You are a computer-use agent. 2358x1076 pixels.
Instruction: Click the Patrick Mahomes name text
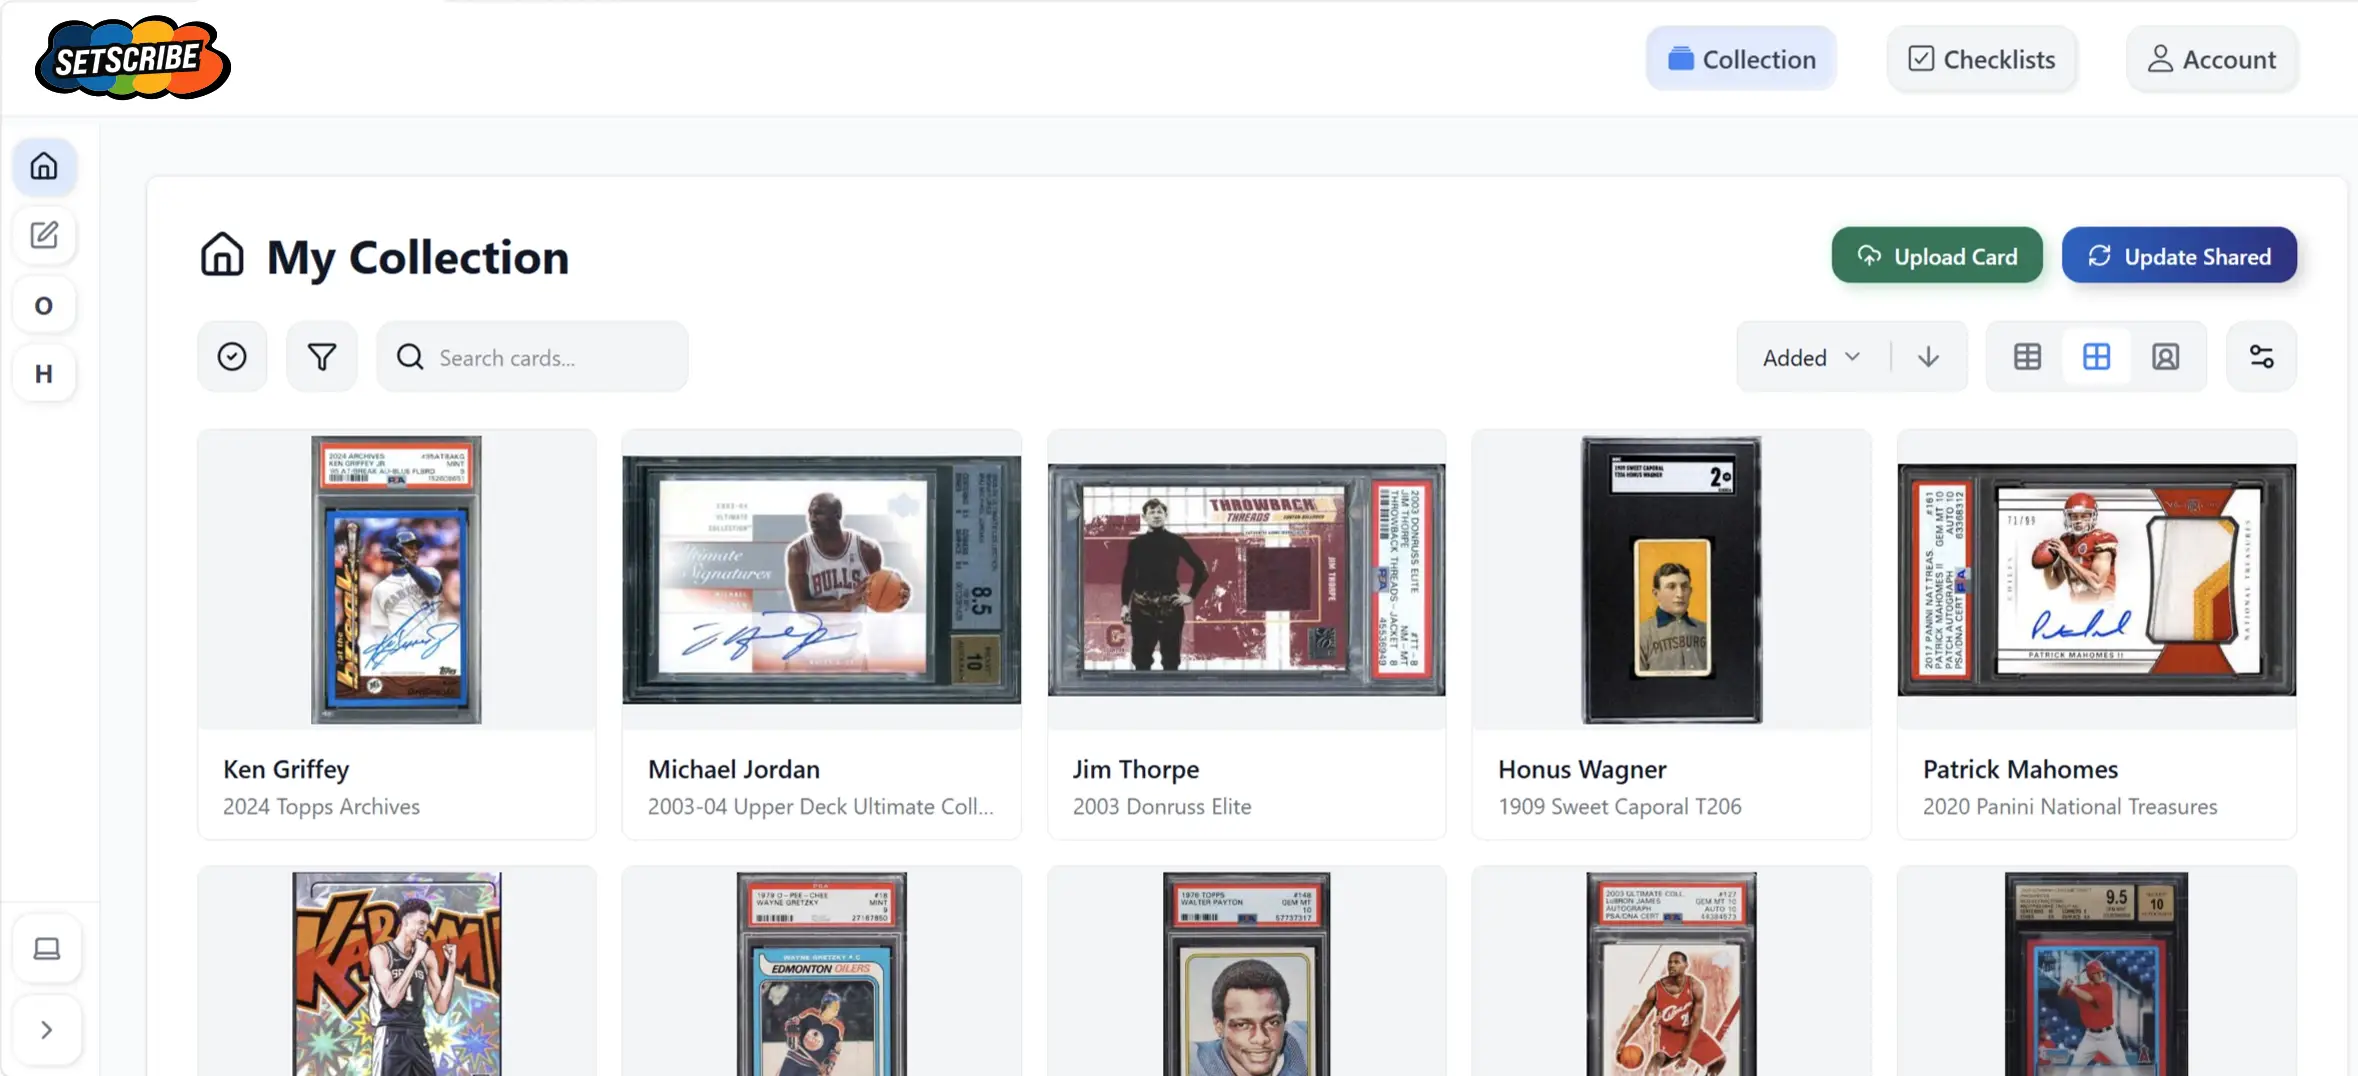point(2020,769)
